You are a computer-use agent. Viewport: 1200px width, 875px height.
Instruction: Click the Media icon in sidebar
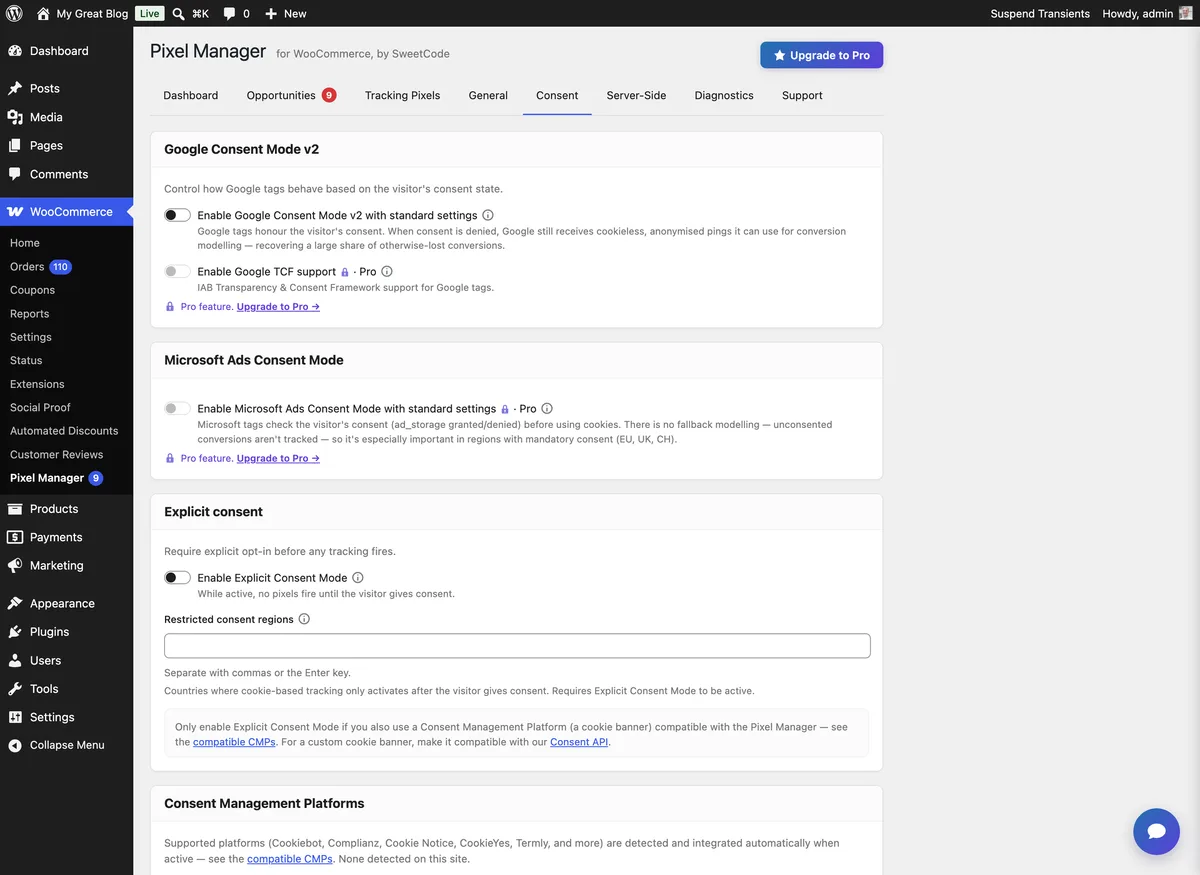pyautogui.click(x=15, y=117)
